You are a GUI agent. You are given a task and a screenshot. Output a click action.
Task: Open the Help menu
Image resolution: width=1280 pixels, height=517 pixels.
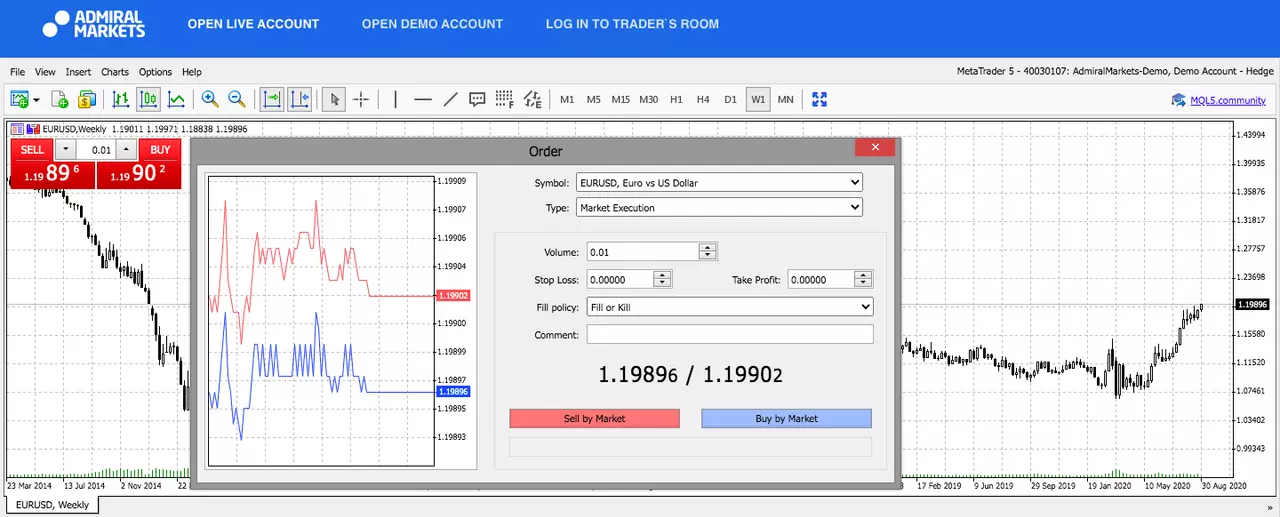[x=191, y=72]
